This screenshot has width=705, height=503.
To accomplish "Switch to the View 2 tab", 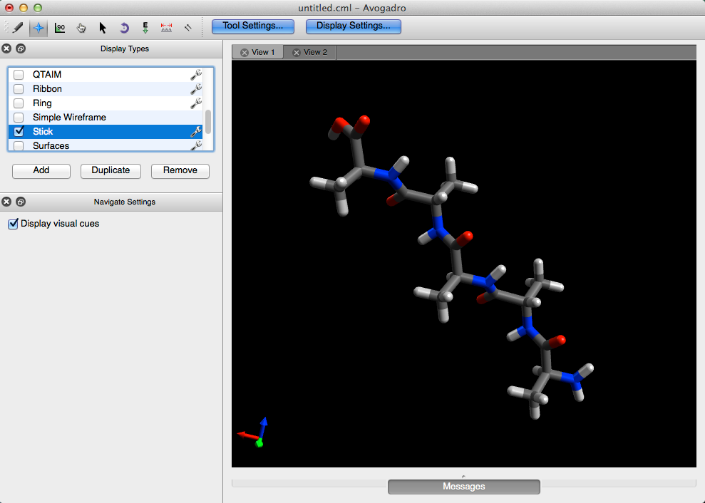I will coord(310,52).
